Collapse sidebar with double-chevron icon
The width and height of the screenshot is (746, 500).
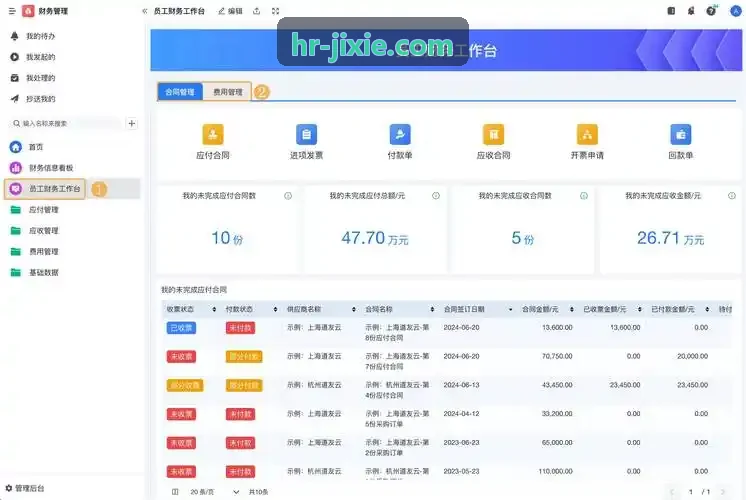coord(145,11)
